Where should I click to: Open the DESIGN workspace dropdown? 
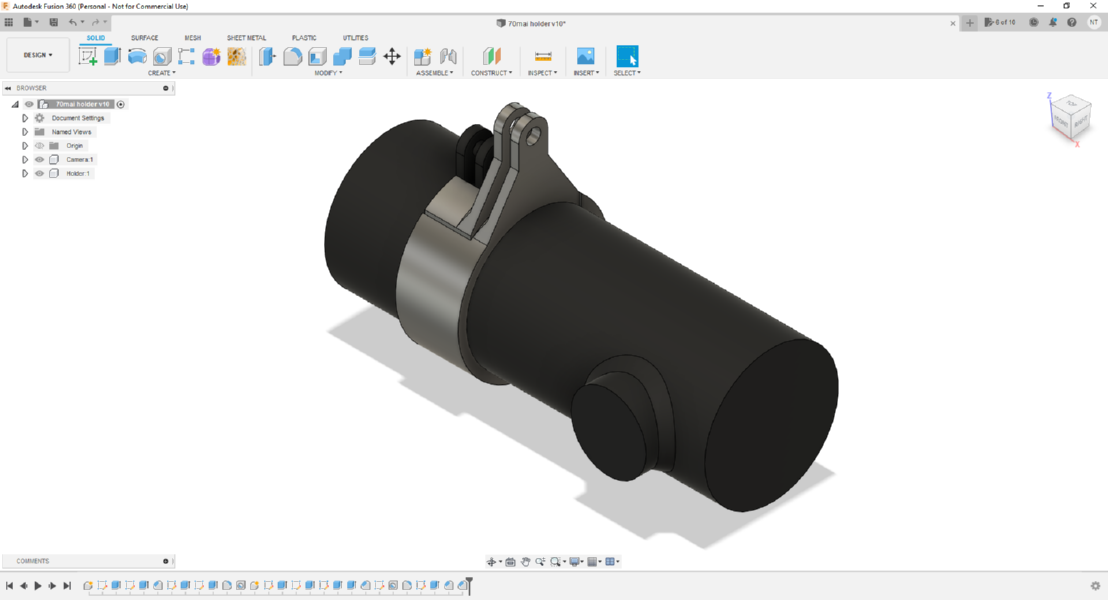click(38, 55)
